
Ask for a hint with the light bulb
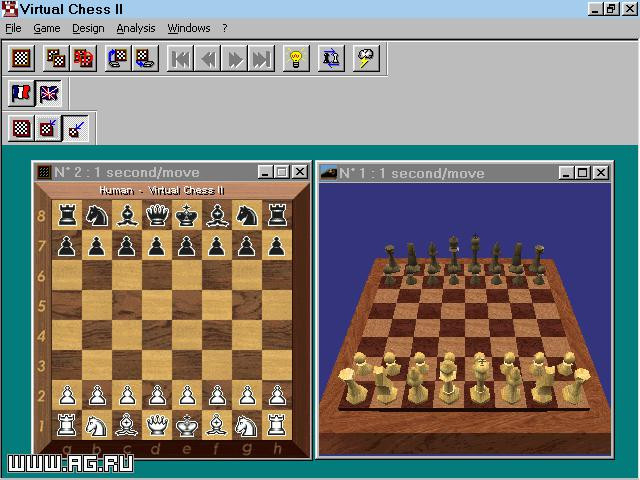point(296,58)
